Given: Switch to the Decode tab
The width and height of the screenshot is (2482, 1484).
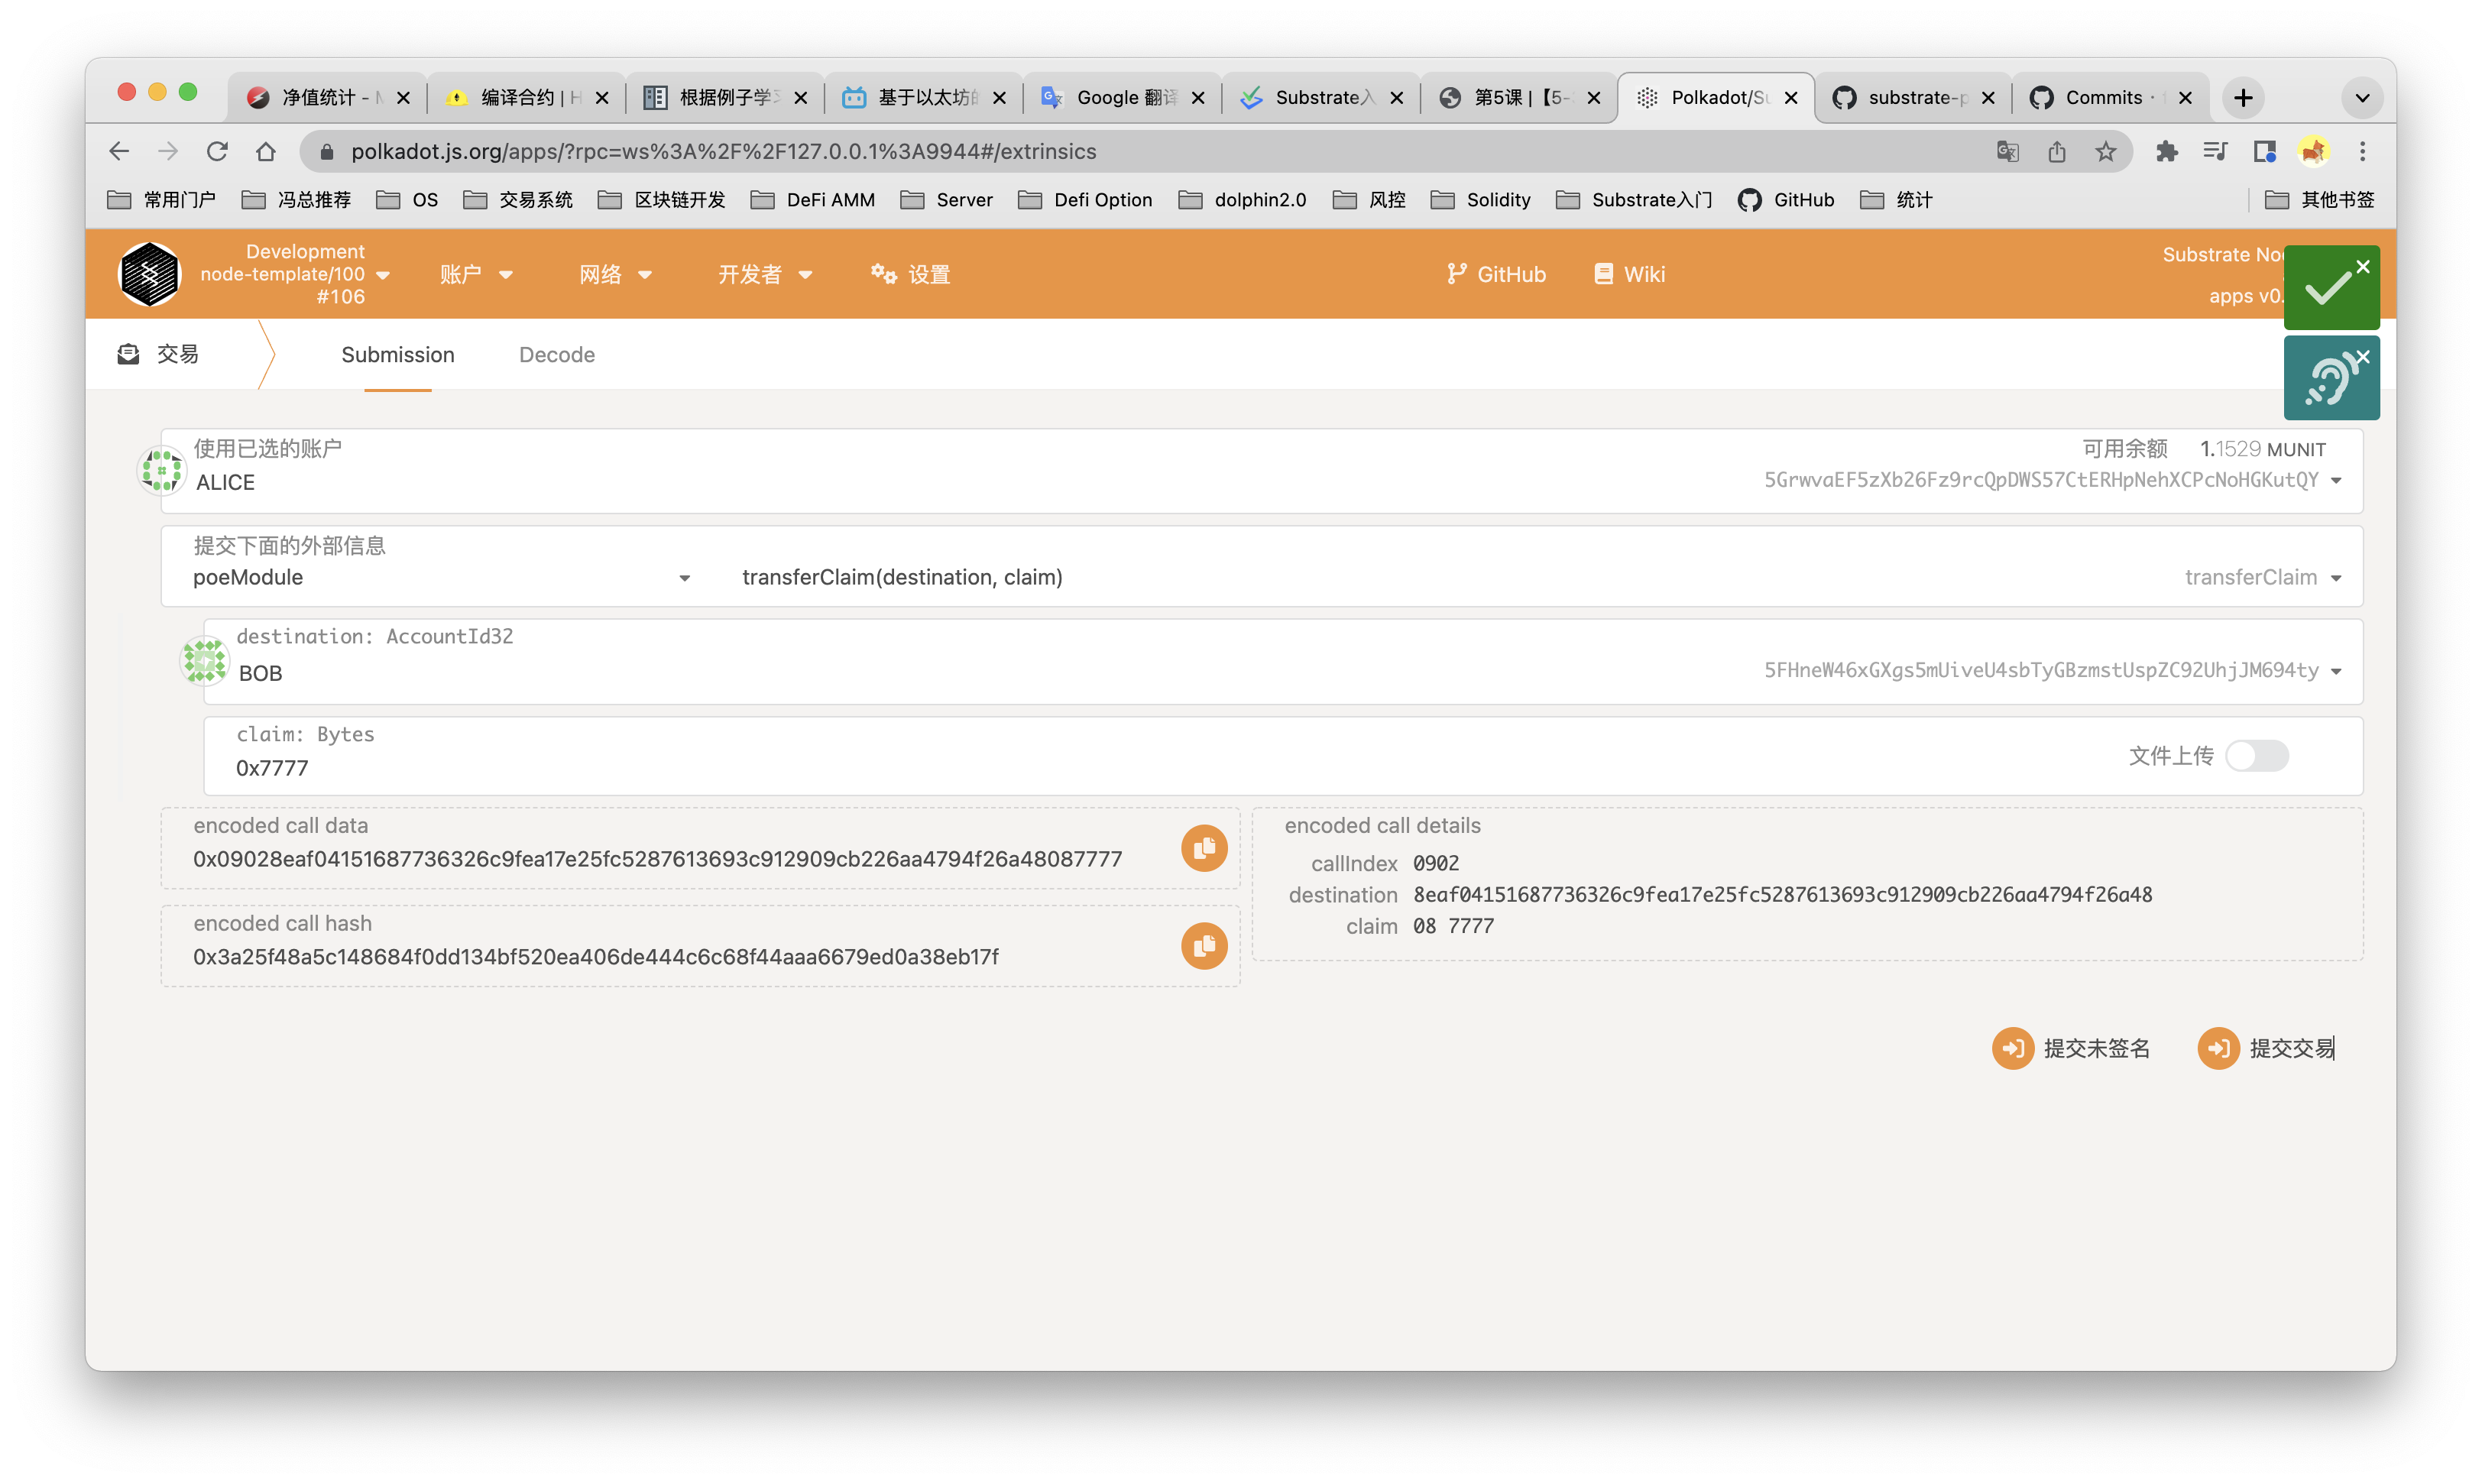Looking at the screenshot, I should [557, 355].
